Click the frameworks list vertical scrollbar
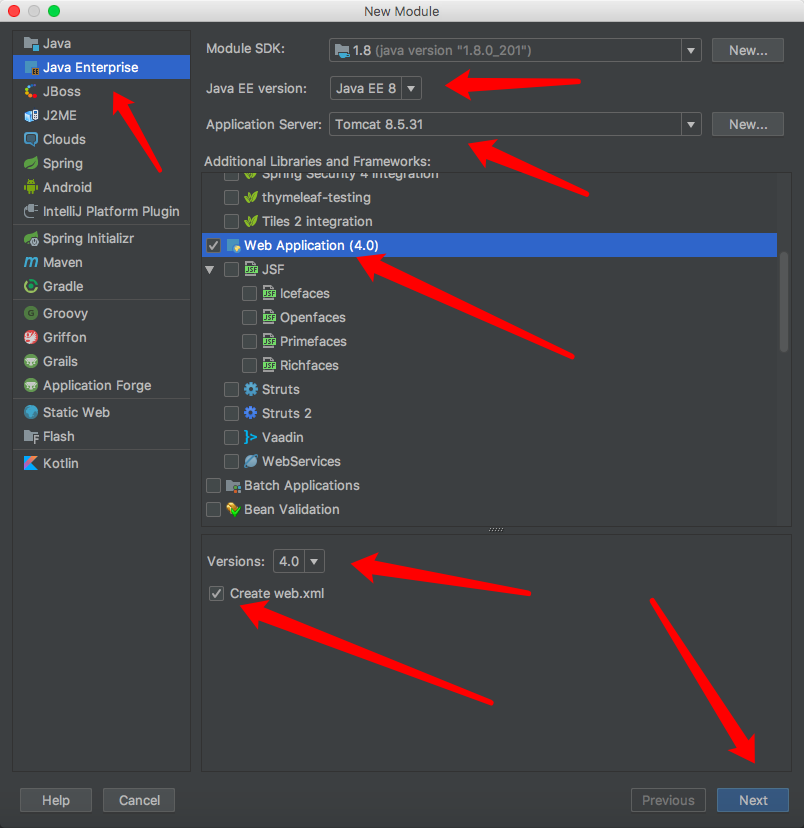The image size is (804, 828). pos(784,302)
